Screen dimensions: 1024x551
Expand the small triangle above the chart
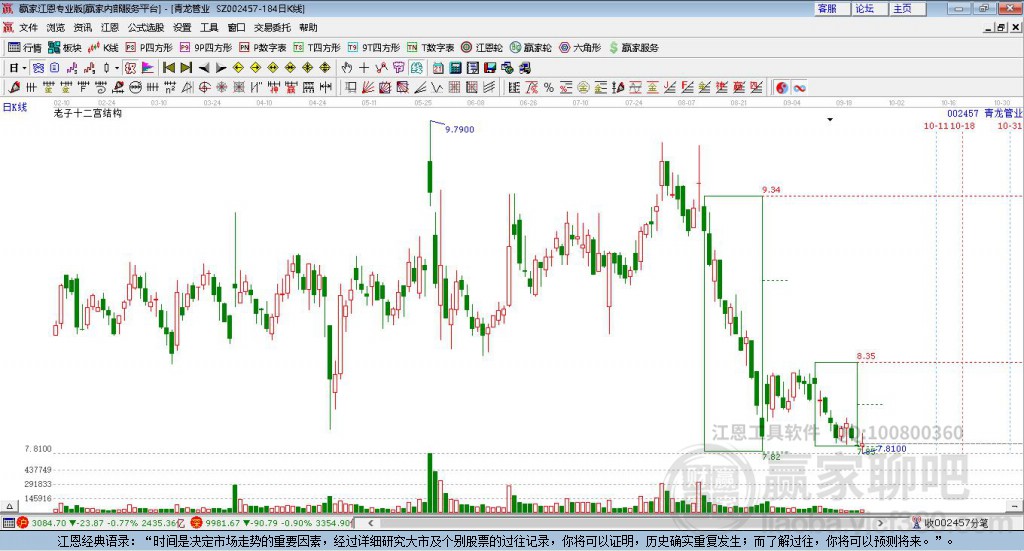click(829, 119)
